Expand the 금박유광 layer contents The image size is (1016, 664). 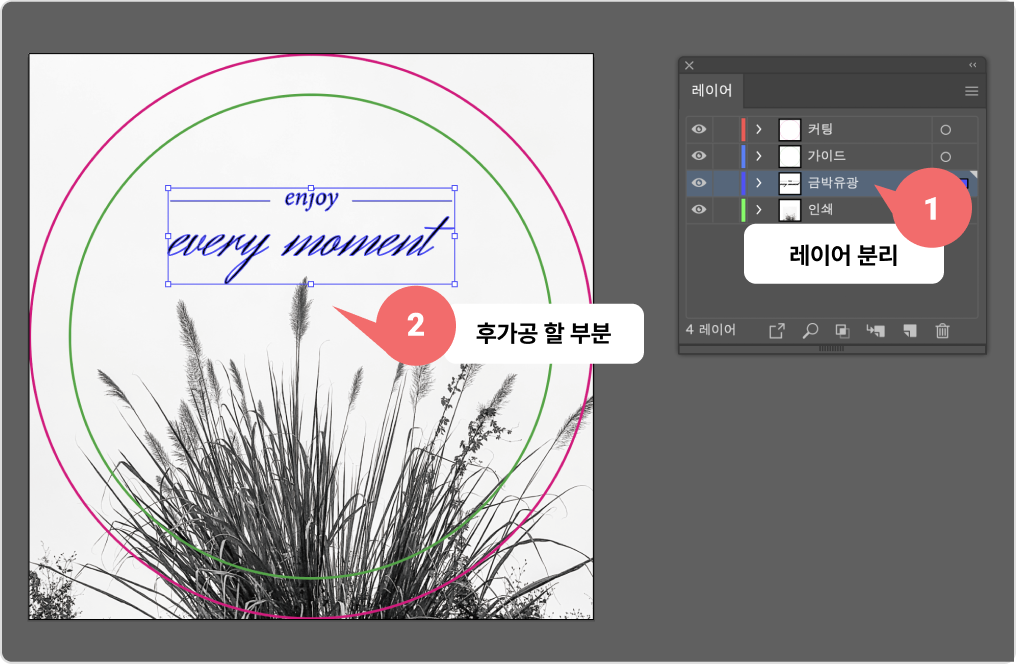758,182
